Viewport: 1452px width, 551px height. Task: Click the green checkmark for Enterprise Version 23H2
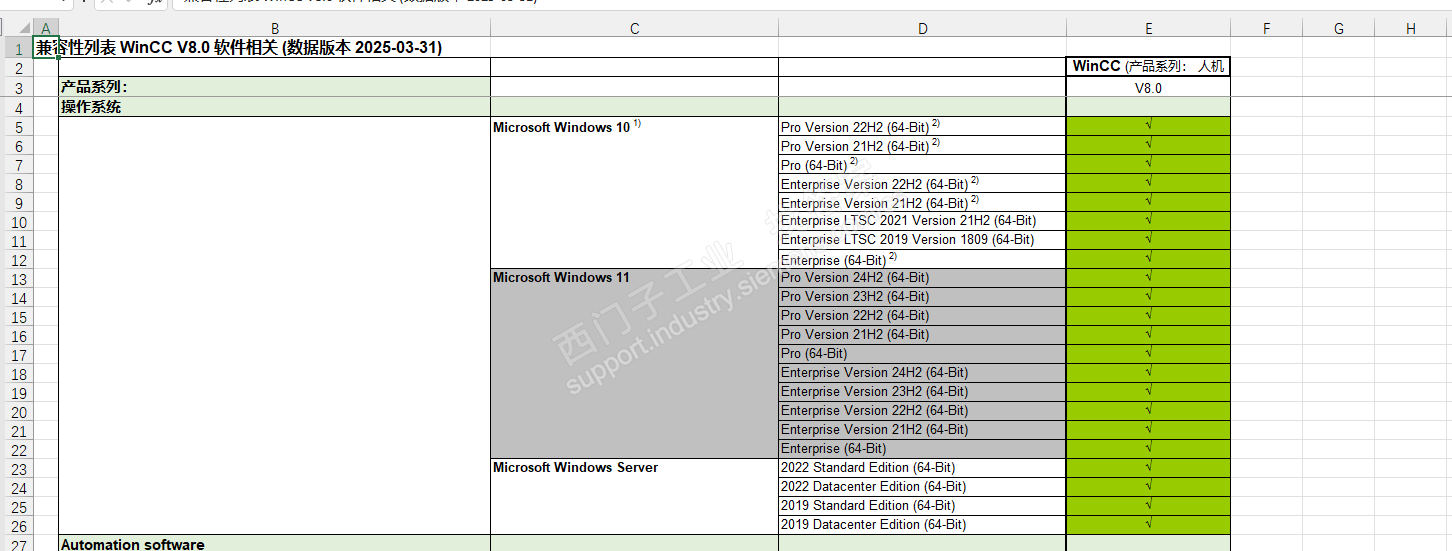point(1148,392)
